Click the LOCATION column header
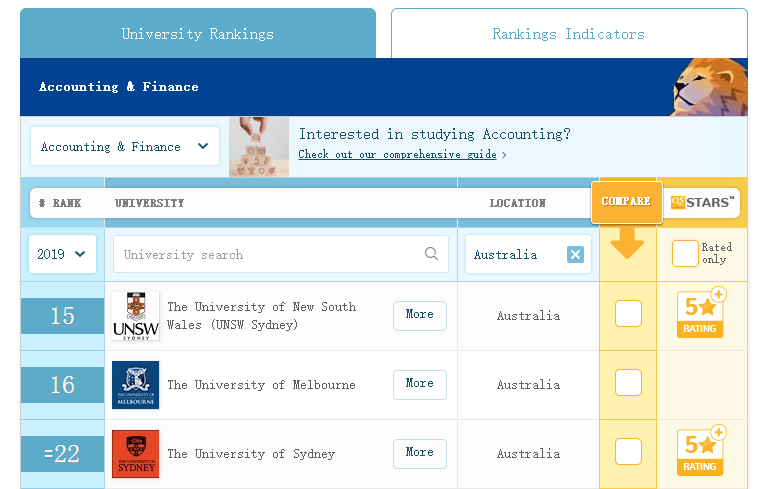This screenshot has width=770, height=489. [518, 203]
